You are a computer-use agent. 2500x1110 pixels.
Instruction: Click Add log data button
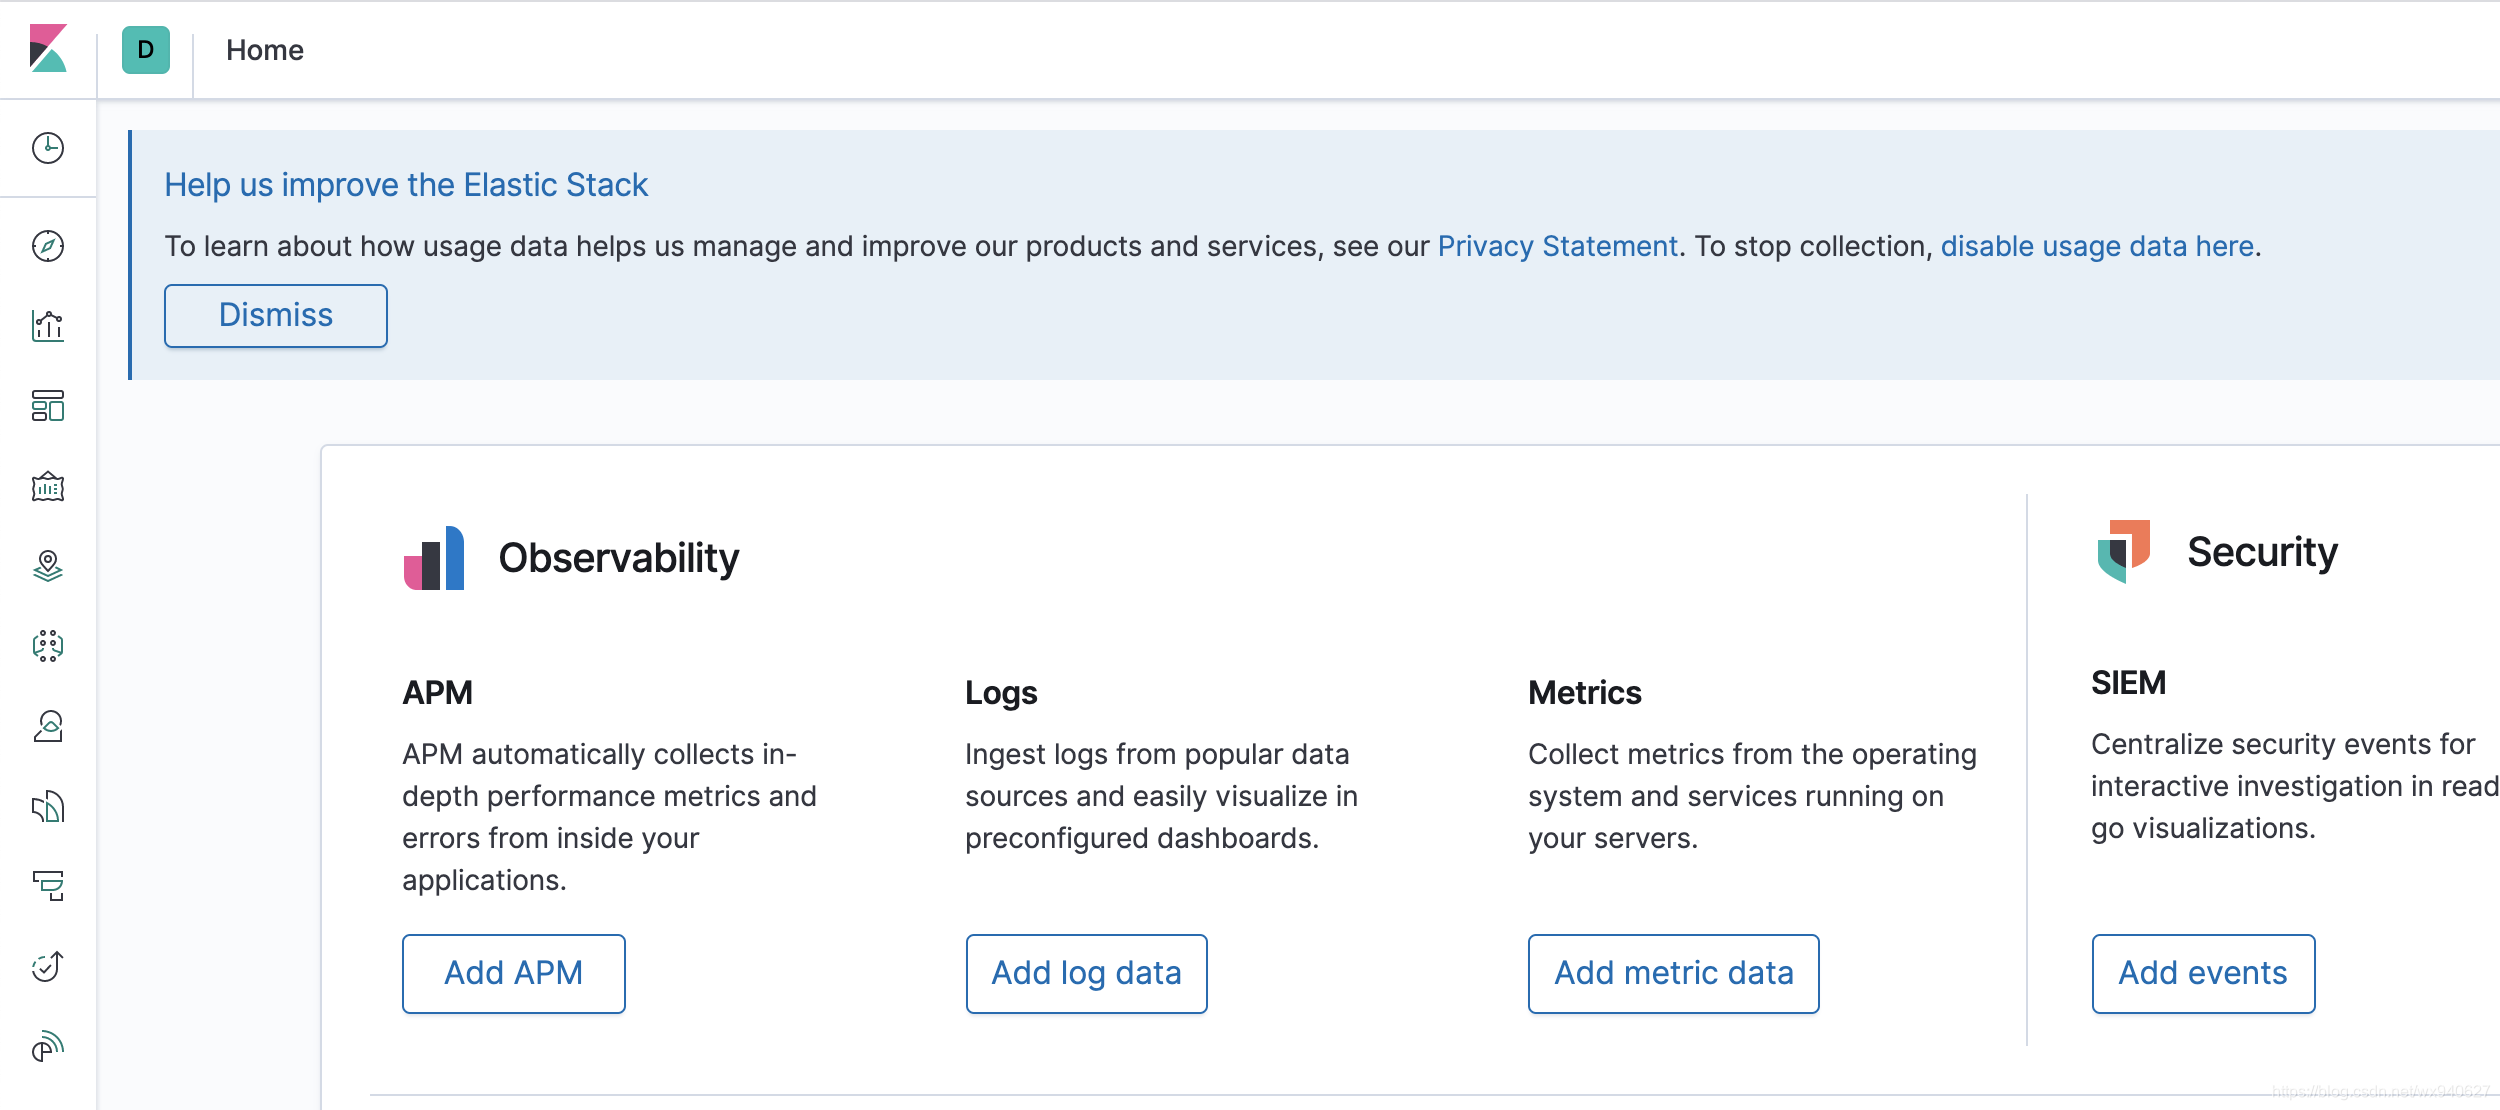[1087, 974]
